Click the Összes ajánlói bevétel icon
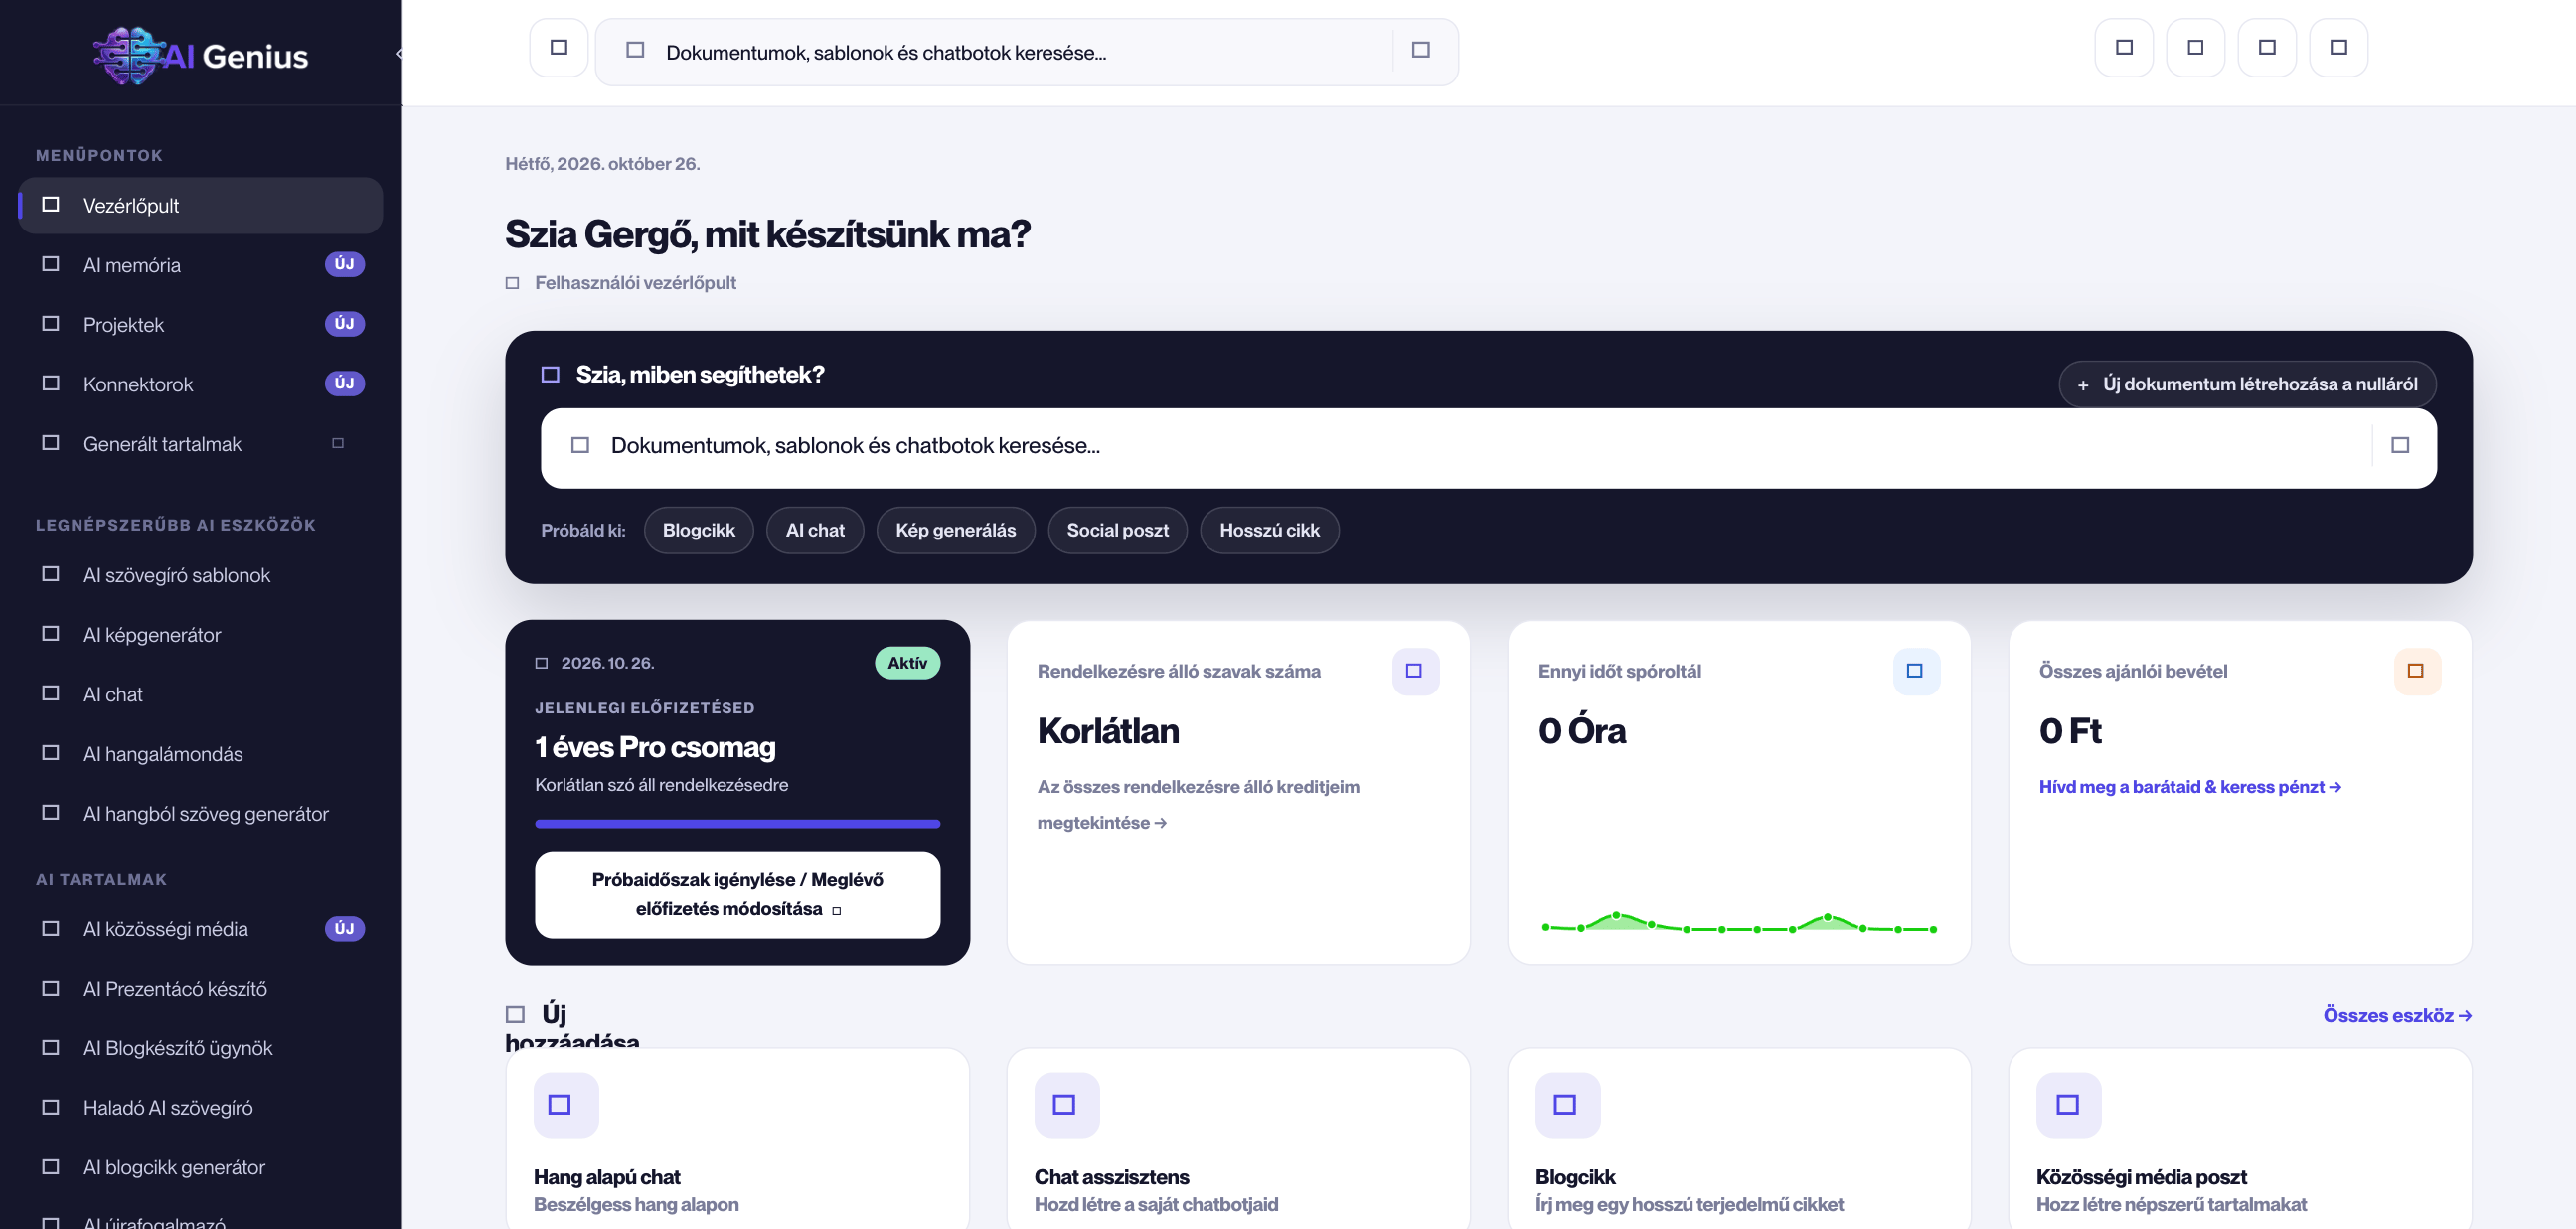The image size is (2576, 1229). tap(2417, 671)
